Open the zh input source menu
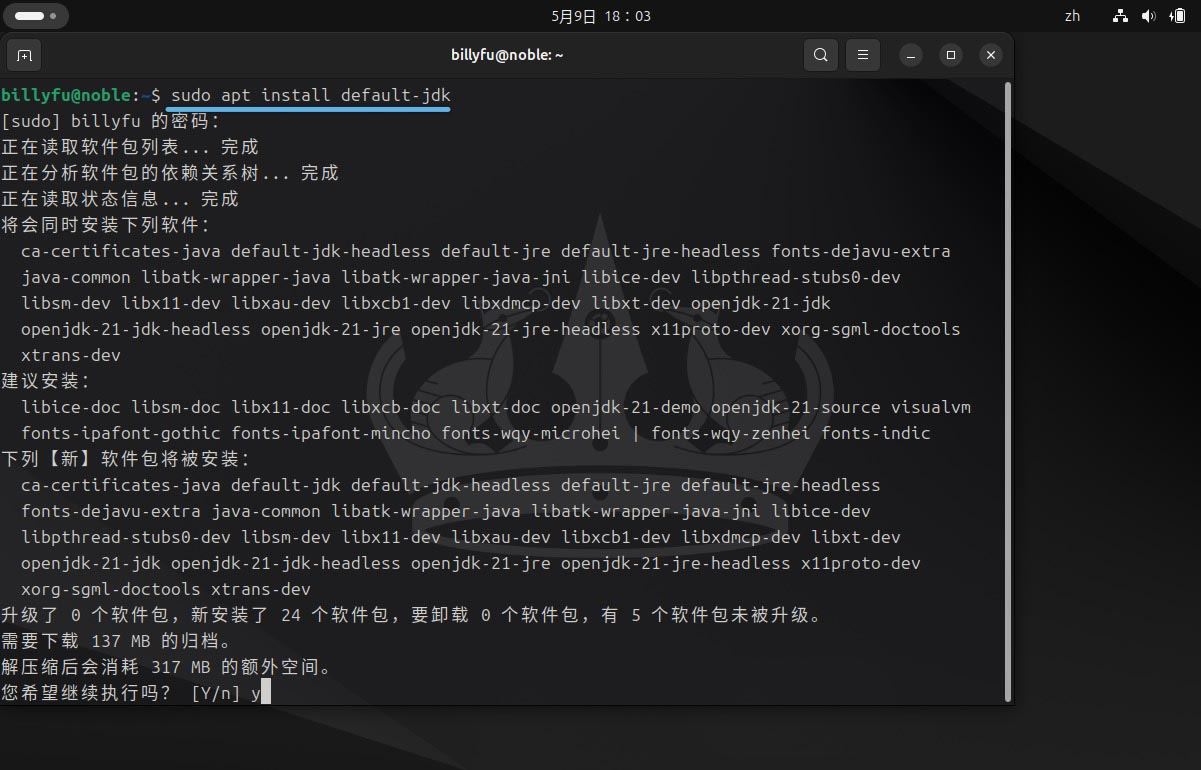 coord(1072,16)
